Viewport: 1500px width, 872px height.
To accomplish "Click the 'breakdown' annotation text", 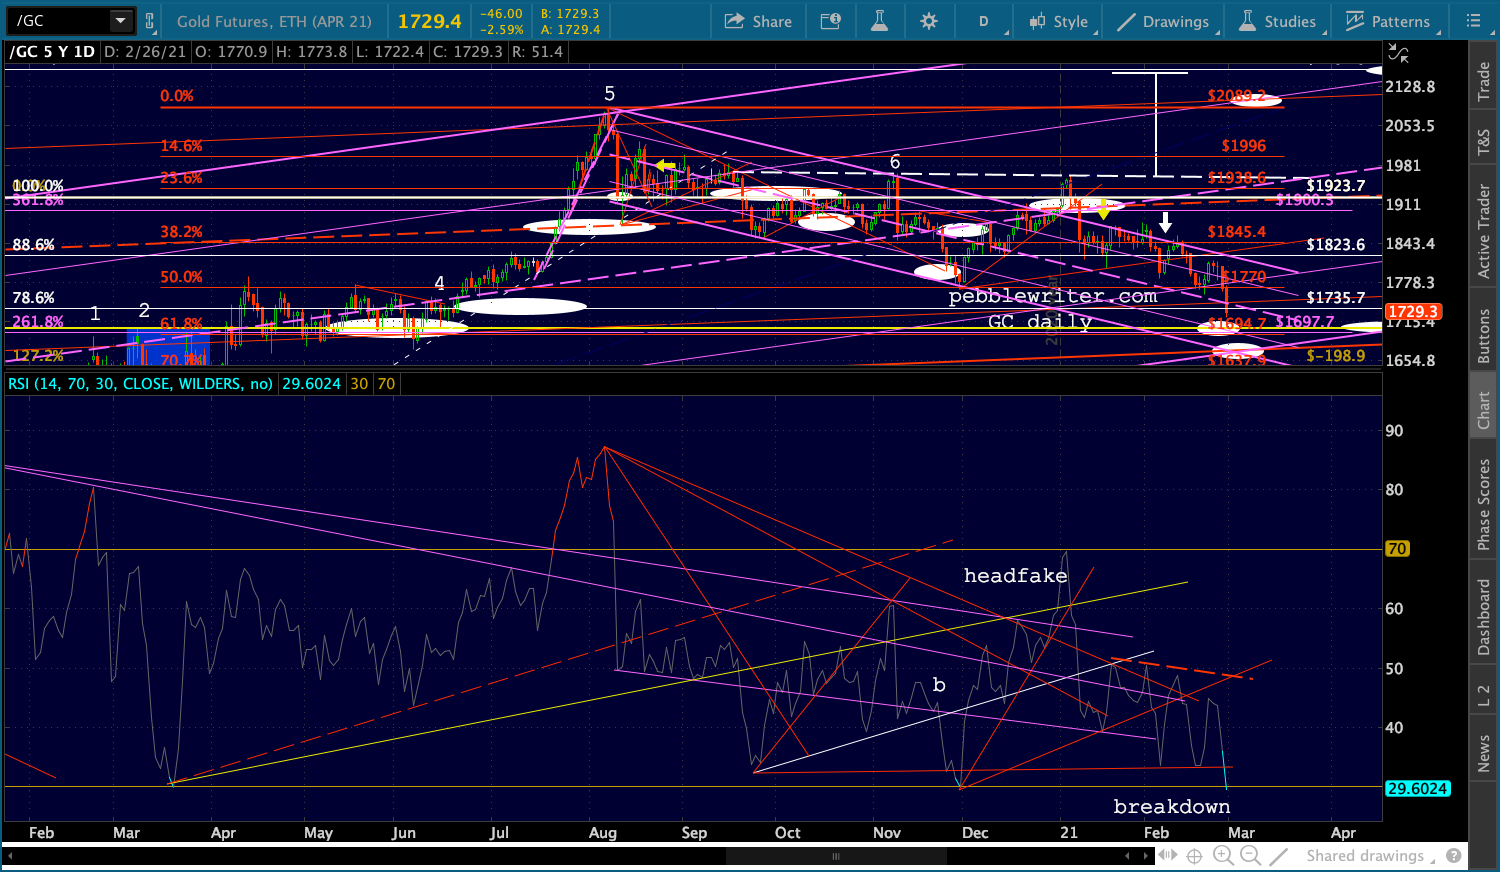I will click(x=1172, y=807).
